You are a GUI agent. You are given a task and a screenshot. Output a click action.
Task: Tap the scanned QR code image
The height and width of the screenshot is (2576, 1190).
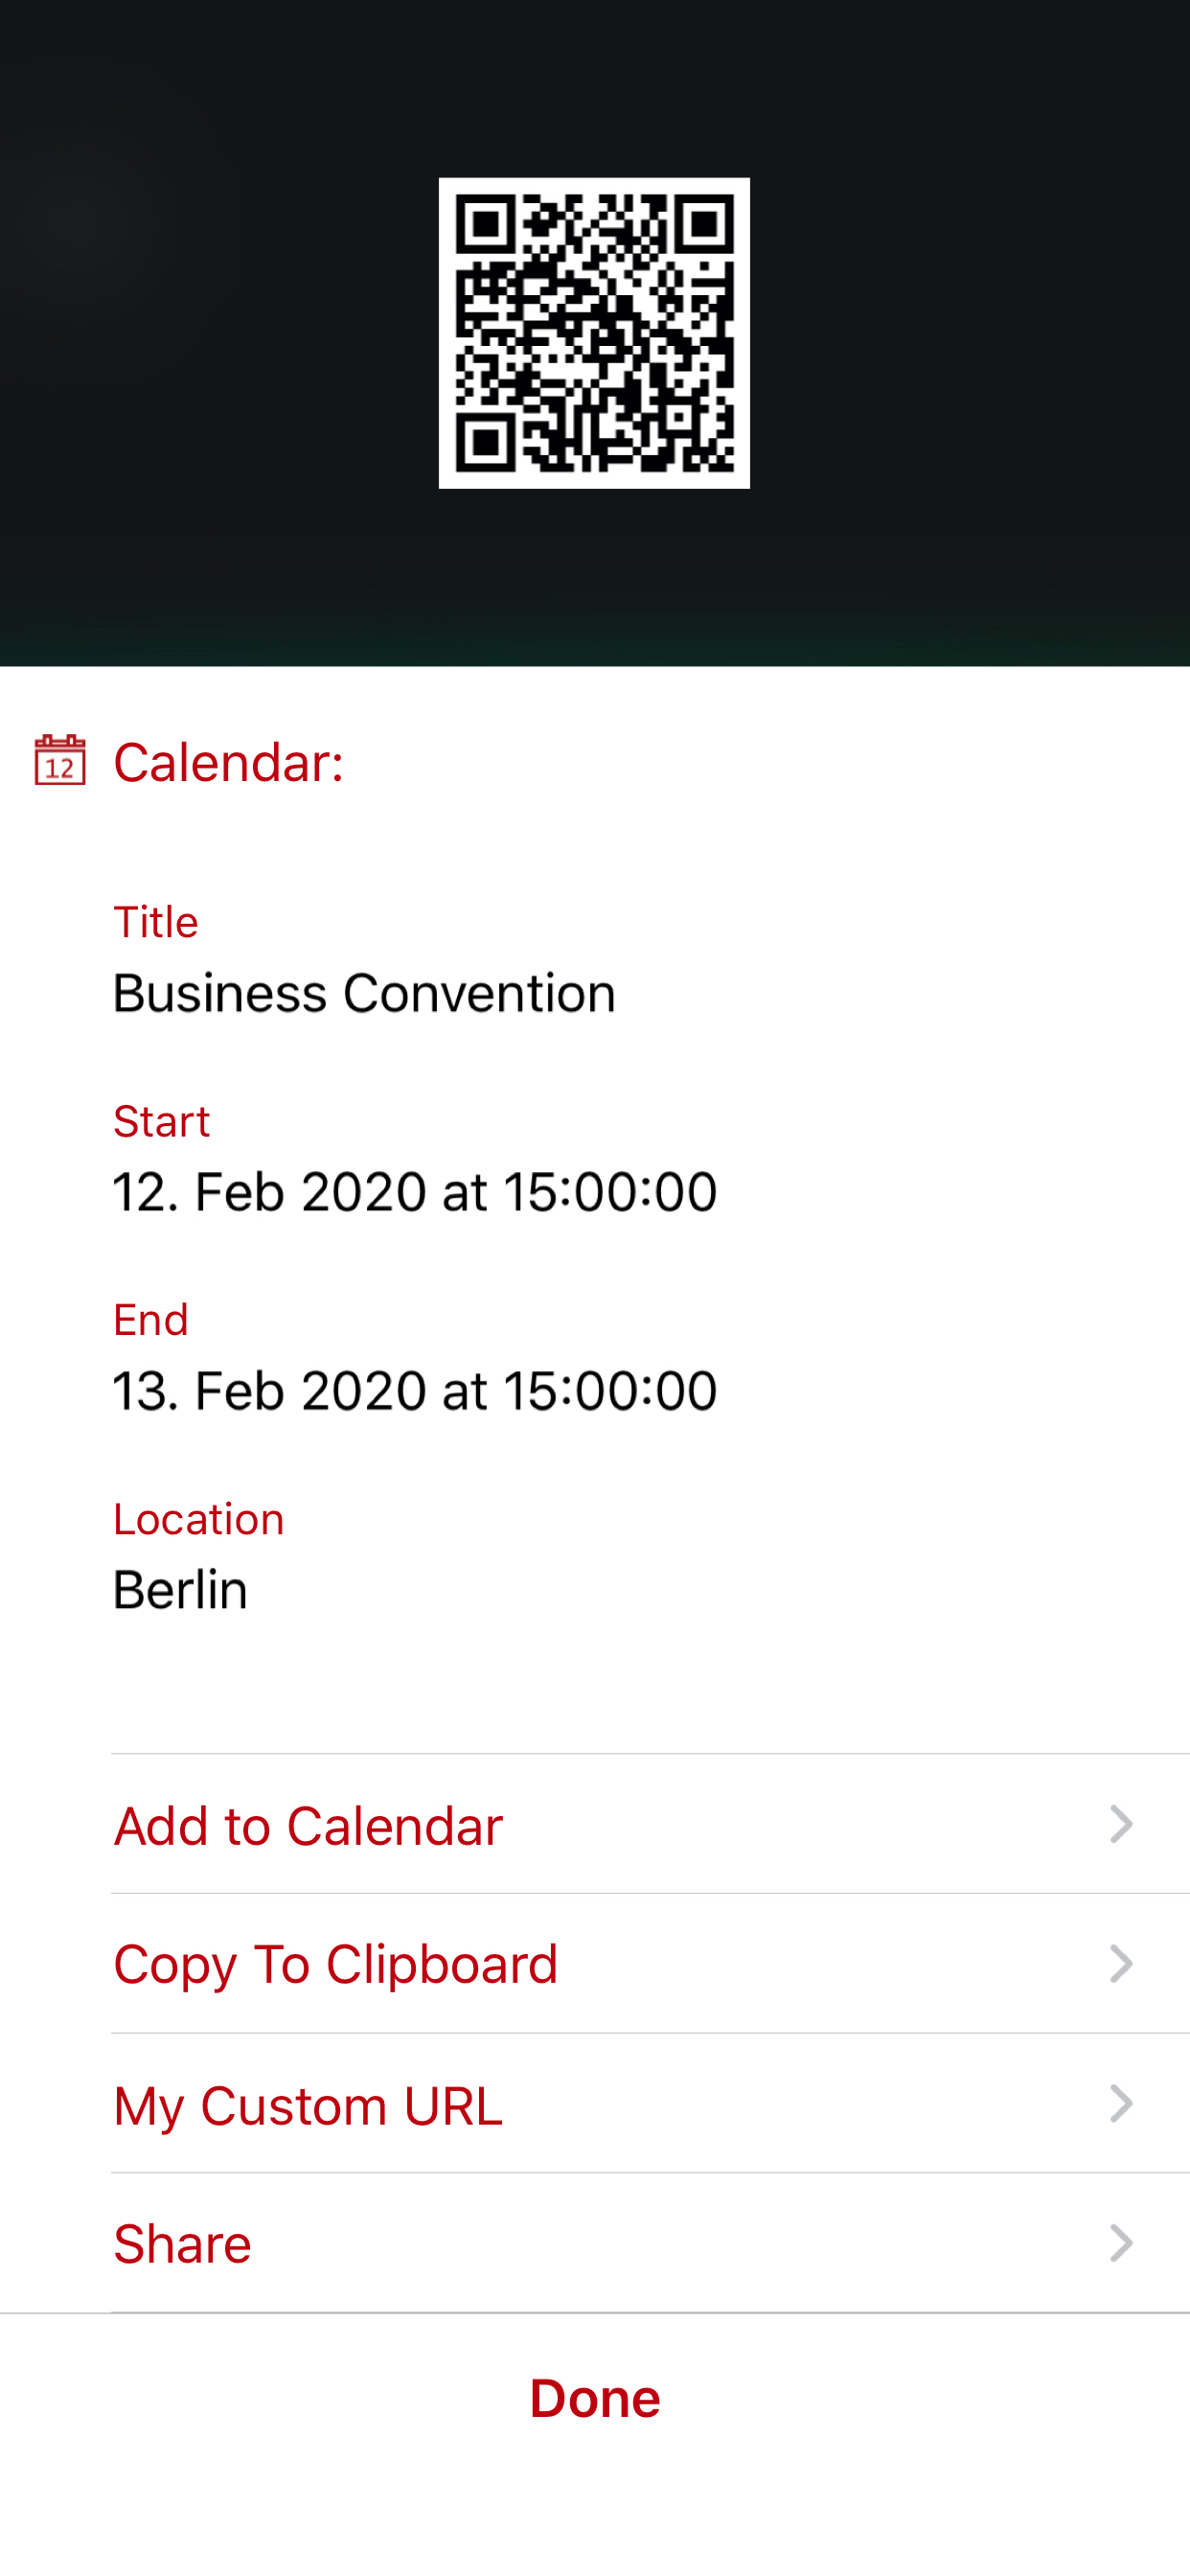(x=594, y=333)
